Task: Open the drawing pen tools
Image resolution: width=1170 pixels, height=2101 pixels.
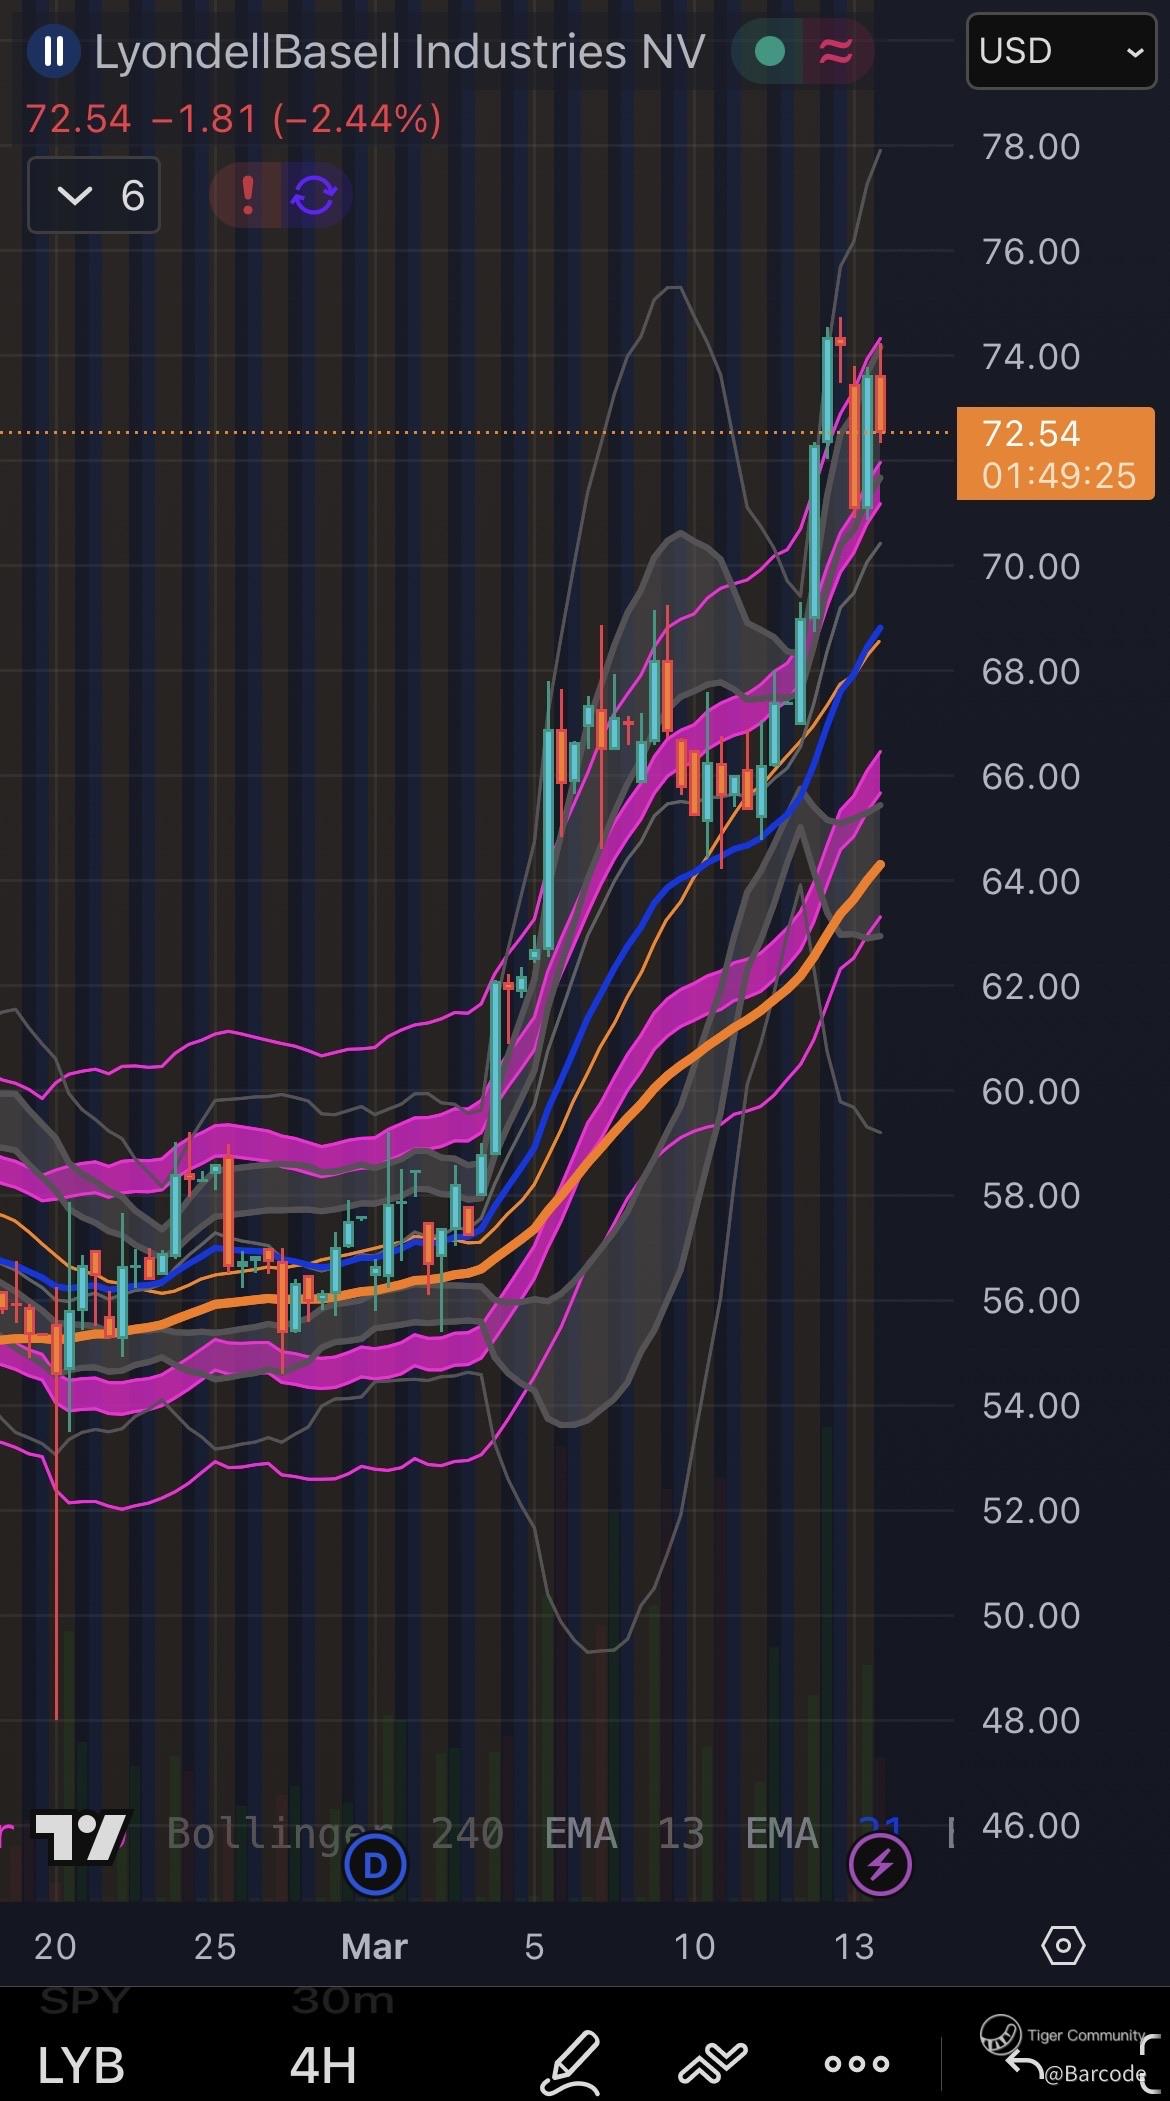Action: (x=571, y=2062)
